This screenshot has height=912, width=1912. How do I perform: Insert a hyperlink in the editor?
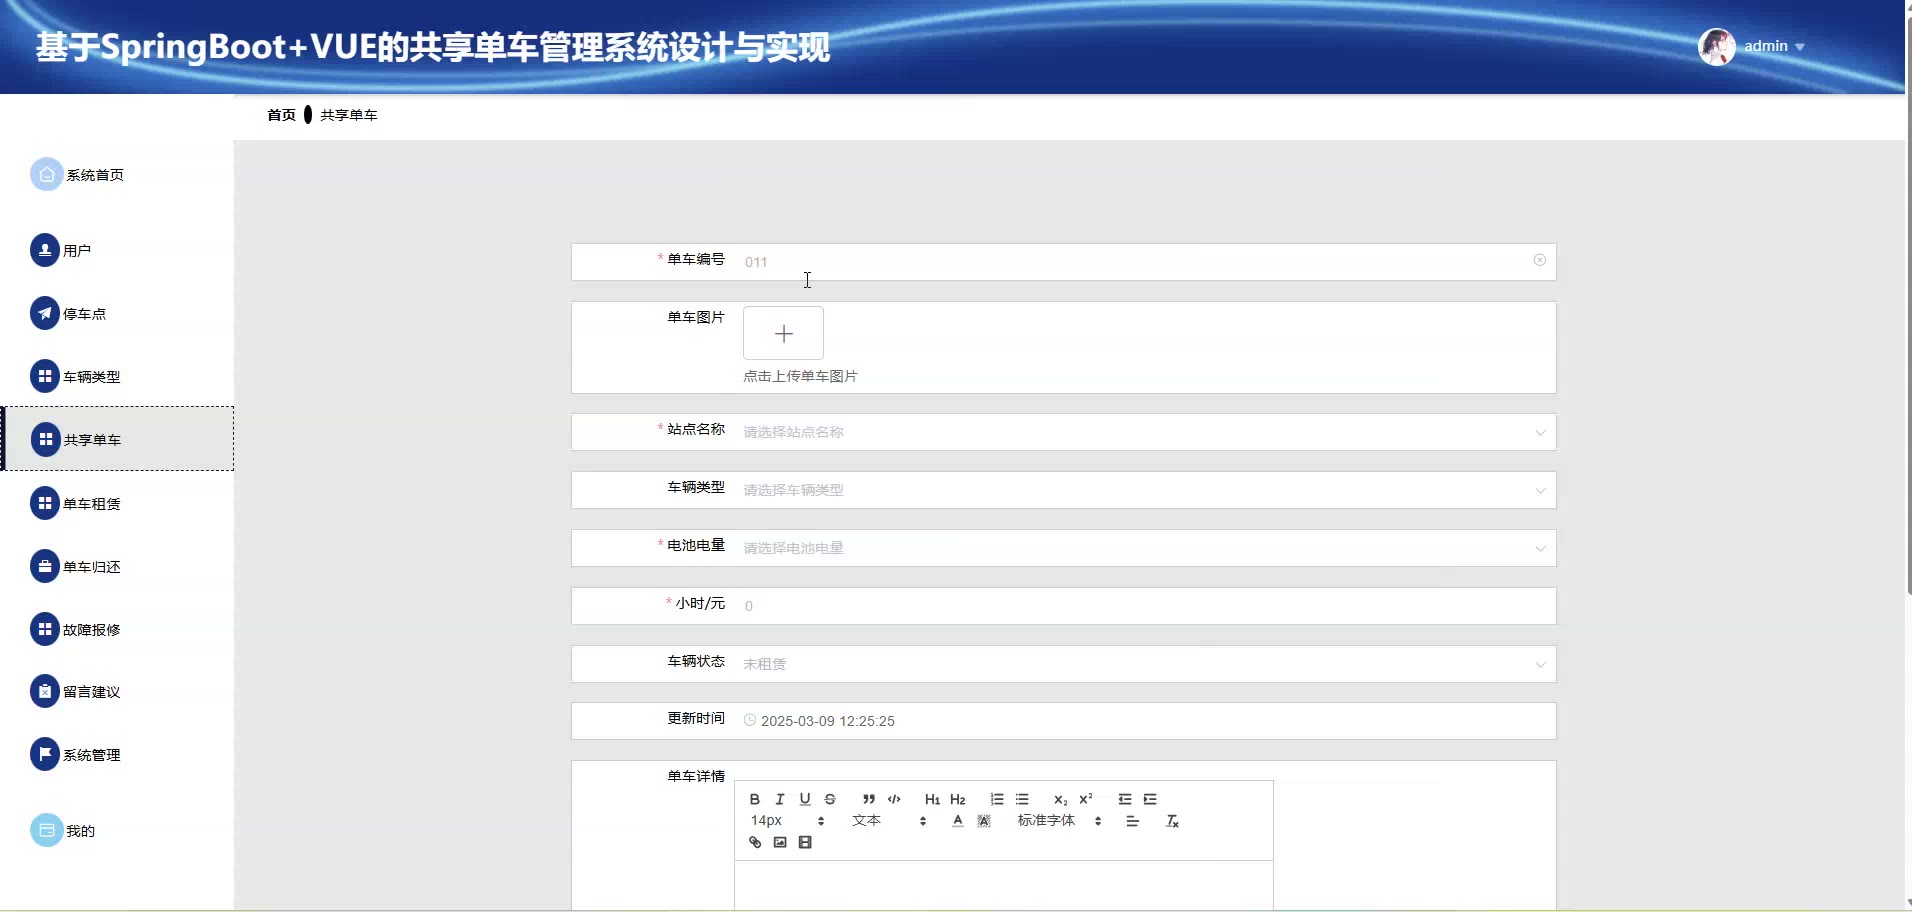[x=755, y=842]
